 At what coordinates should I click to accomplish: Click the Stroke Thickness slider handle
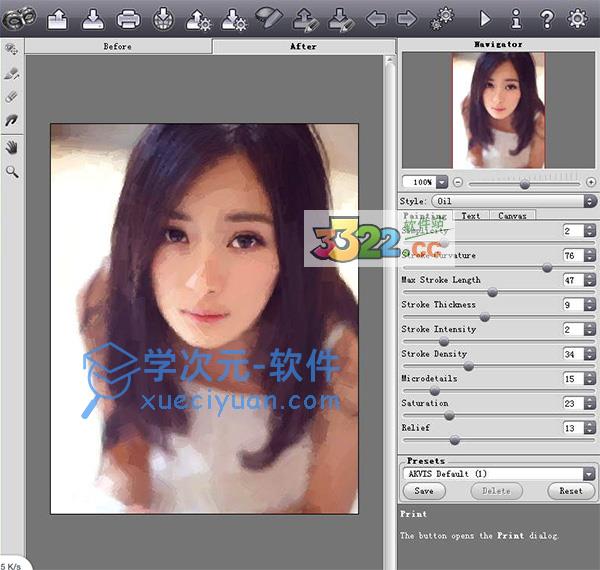(x=485, y=317)
